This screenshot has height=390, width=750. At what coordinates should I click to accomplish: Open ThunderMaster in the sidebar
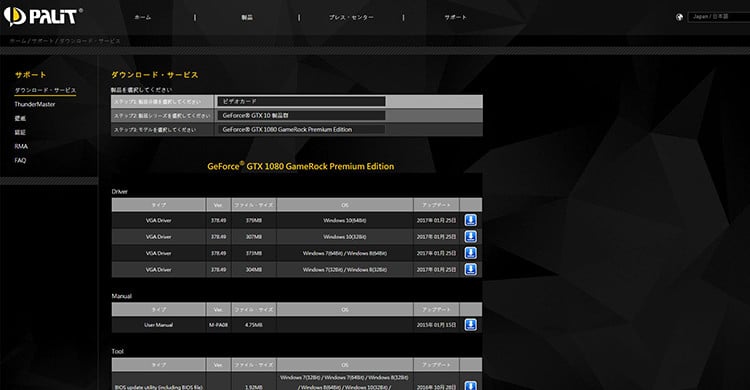coord(34,104)
